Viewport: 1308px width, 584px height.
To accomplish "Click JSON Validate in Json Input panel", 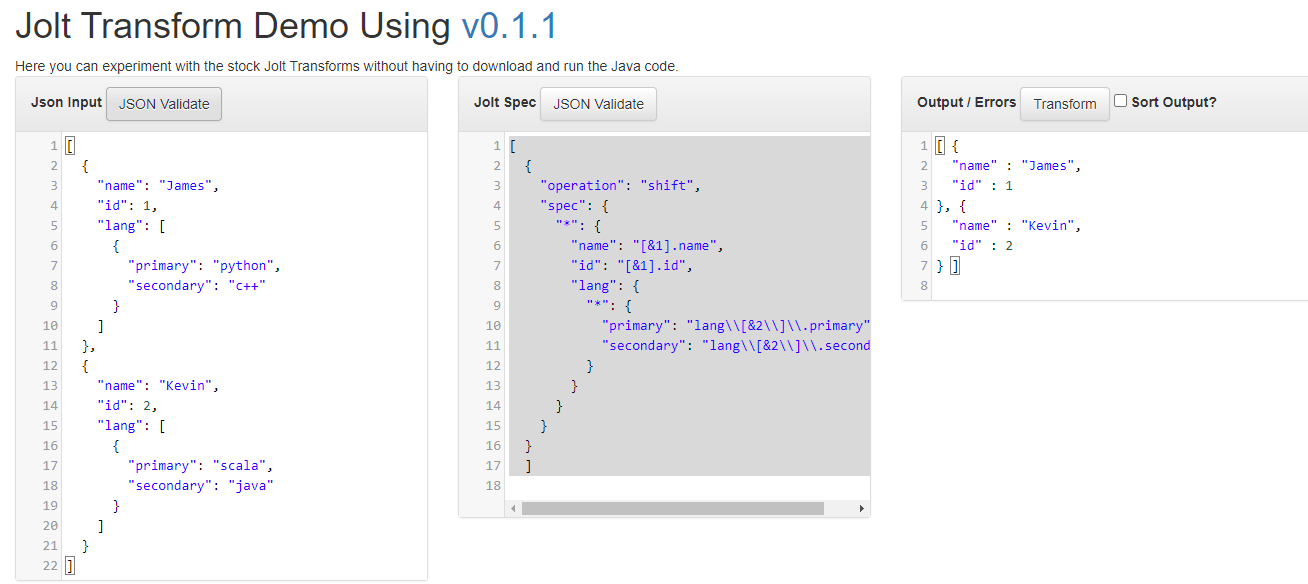I will (x=164, y=104).
